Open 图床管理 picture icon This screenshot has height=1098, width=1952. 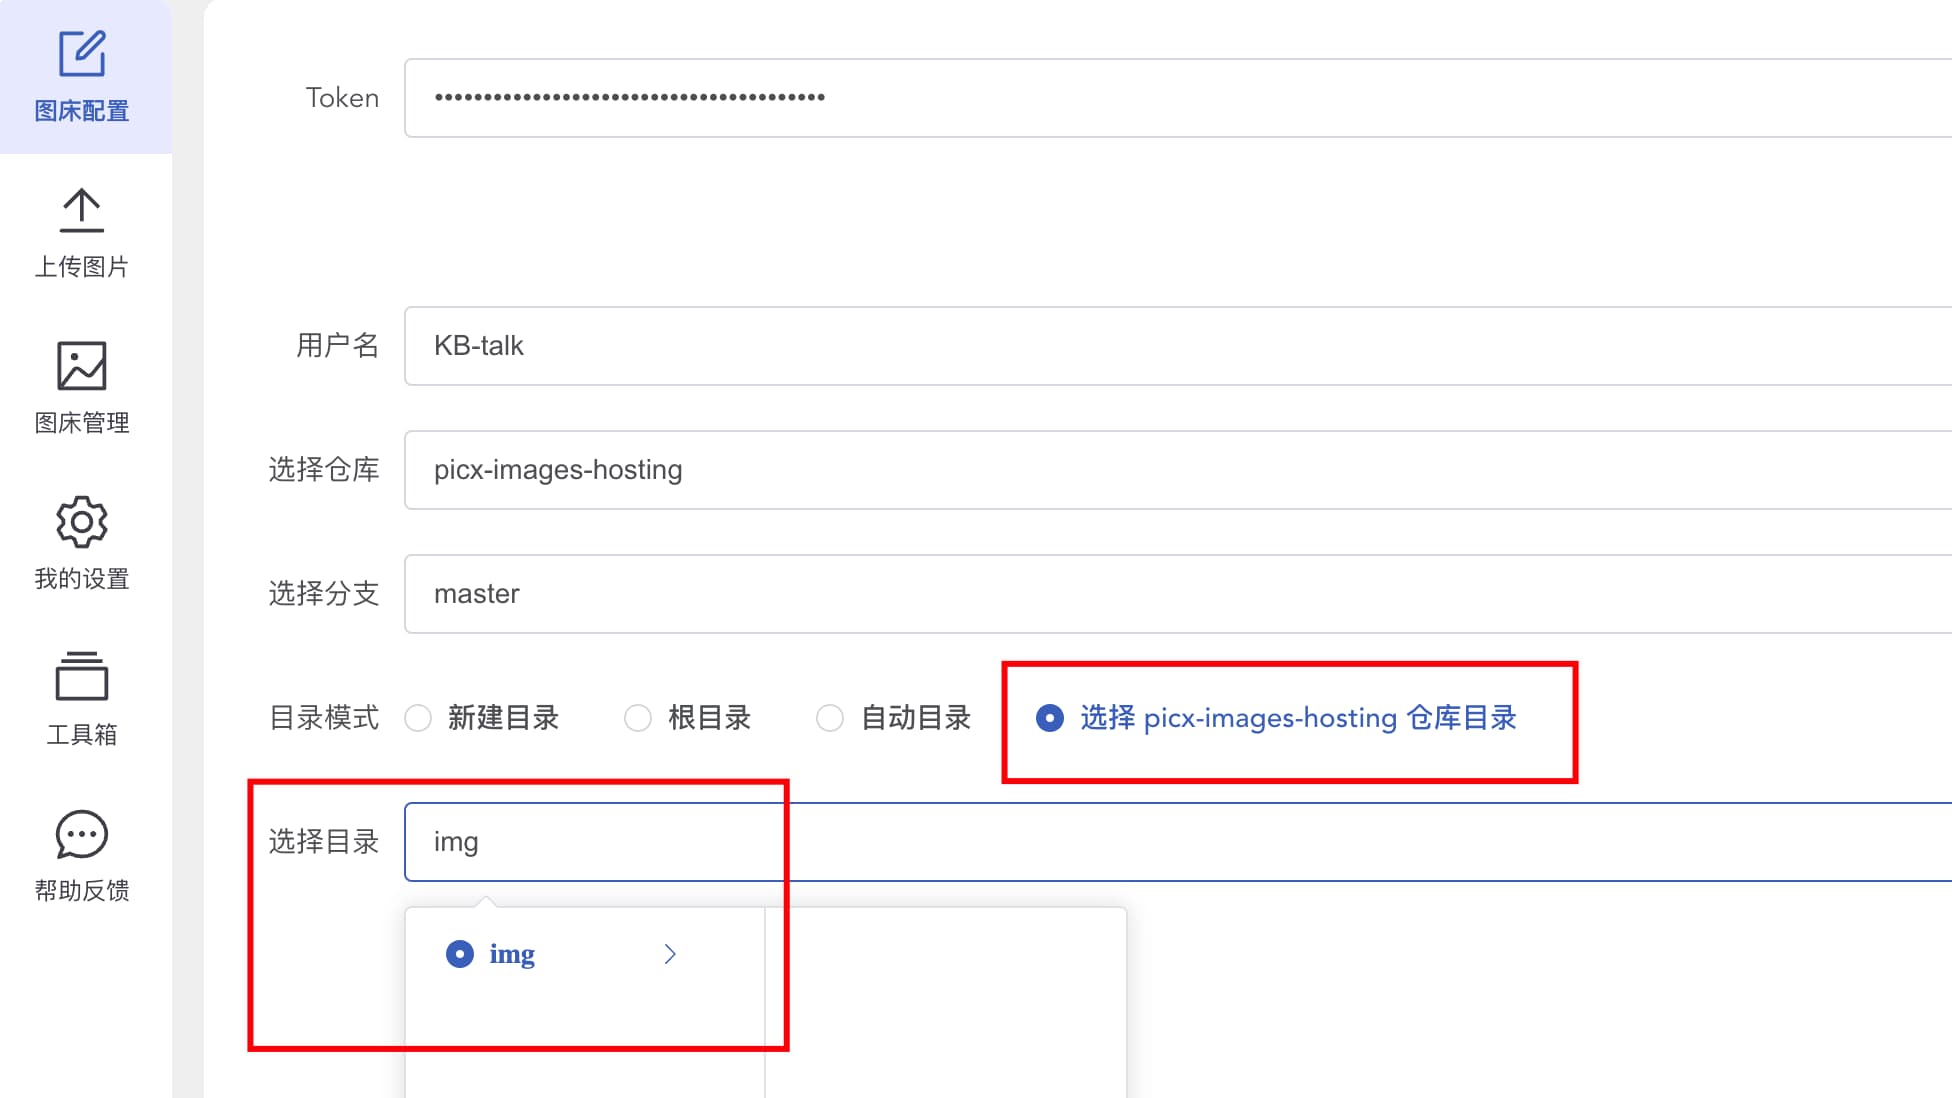[x=82, y=366]
